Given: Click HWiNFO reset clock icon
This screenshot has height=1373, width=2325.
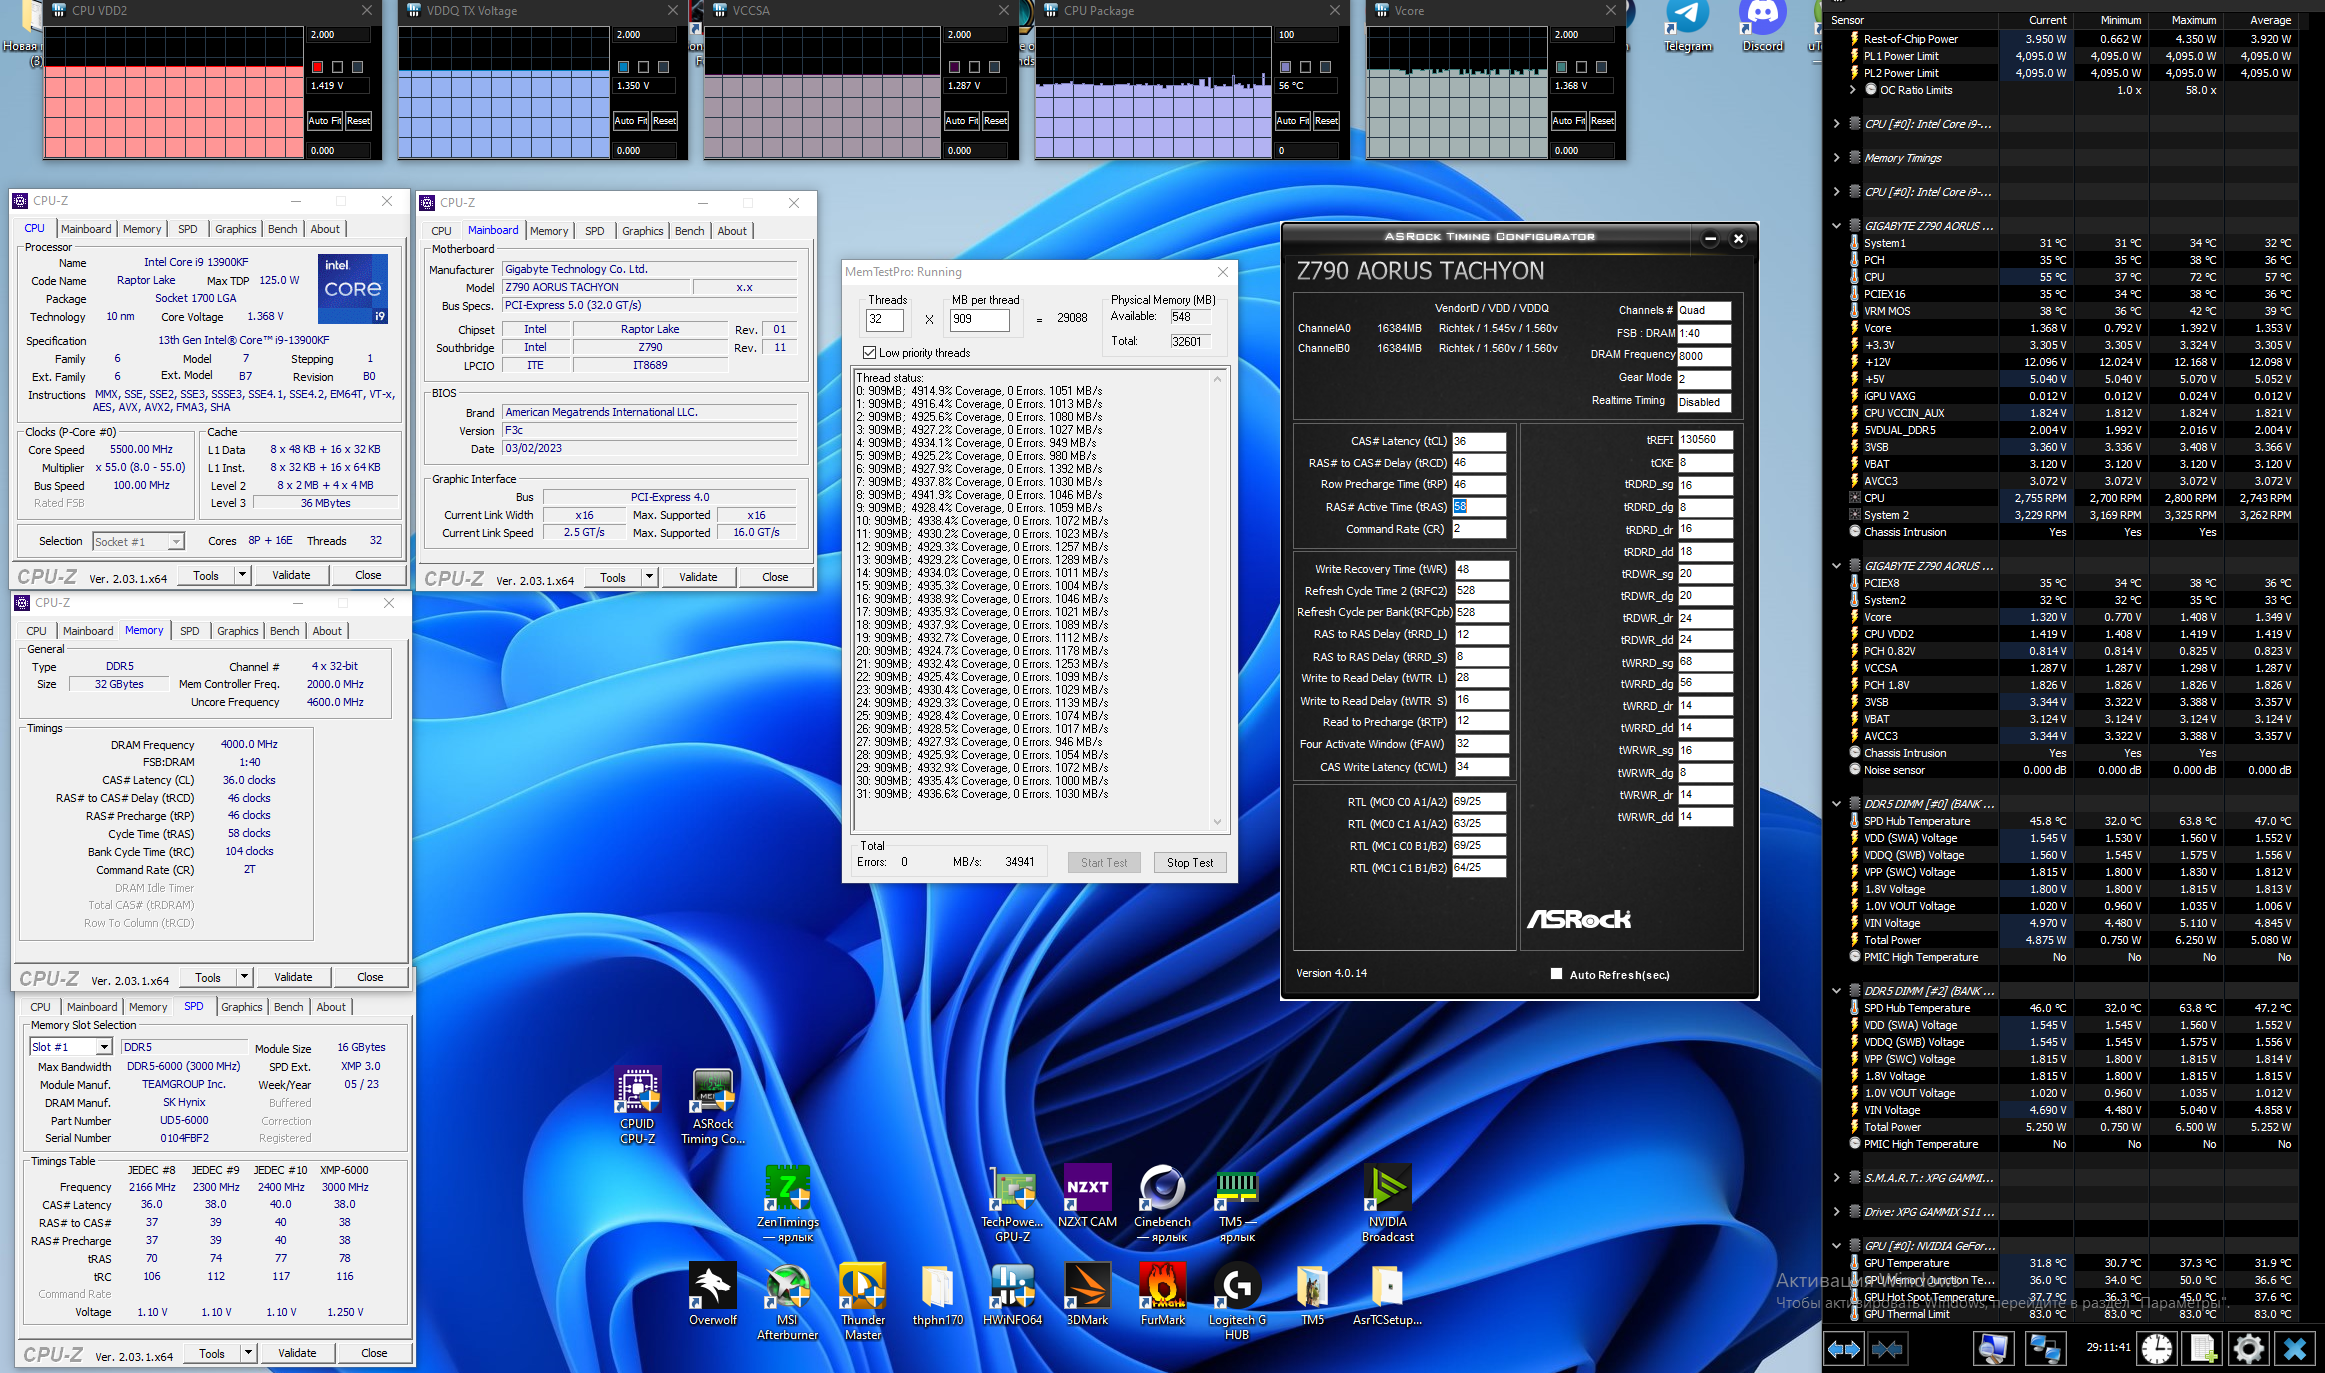Looking at the screenshot, I should (x=2156, y=1349).
